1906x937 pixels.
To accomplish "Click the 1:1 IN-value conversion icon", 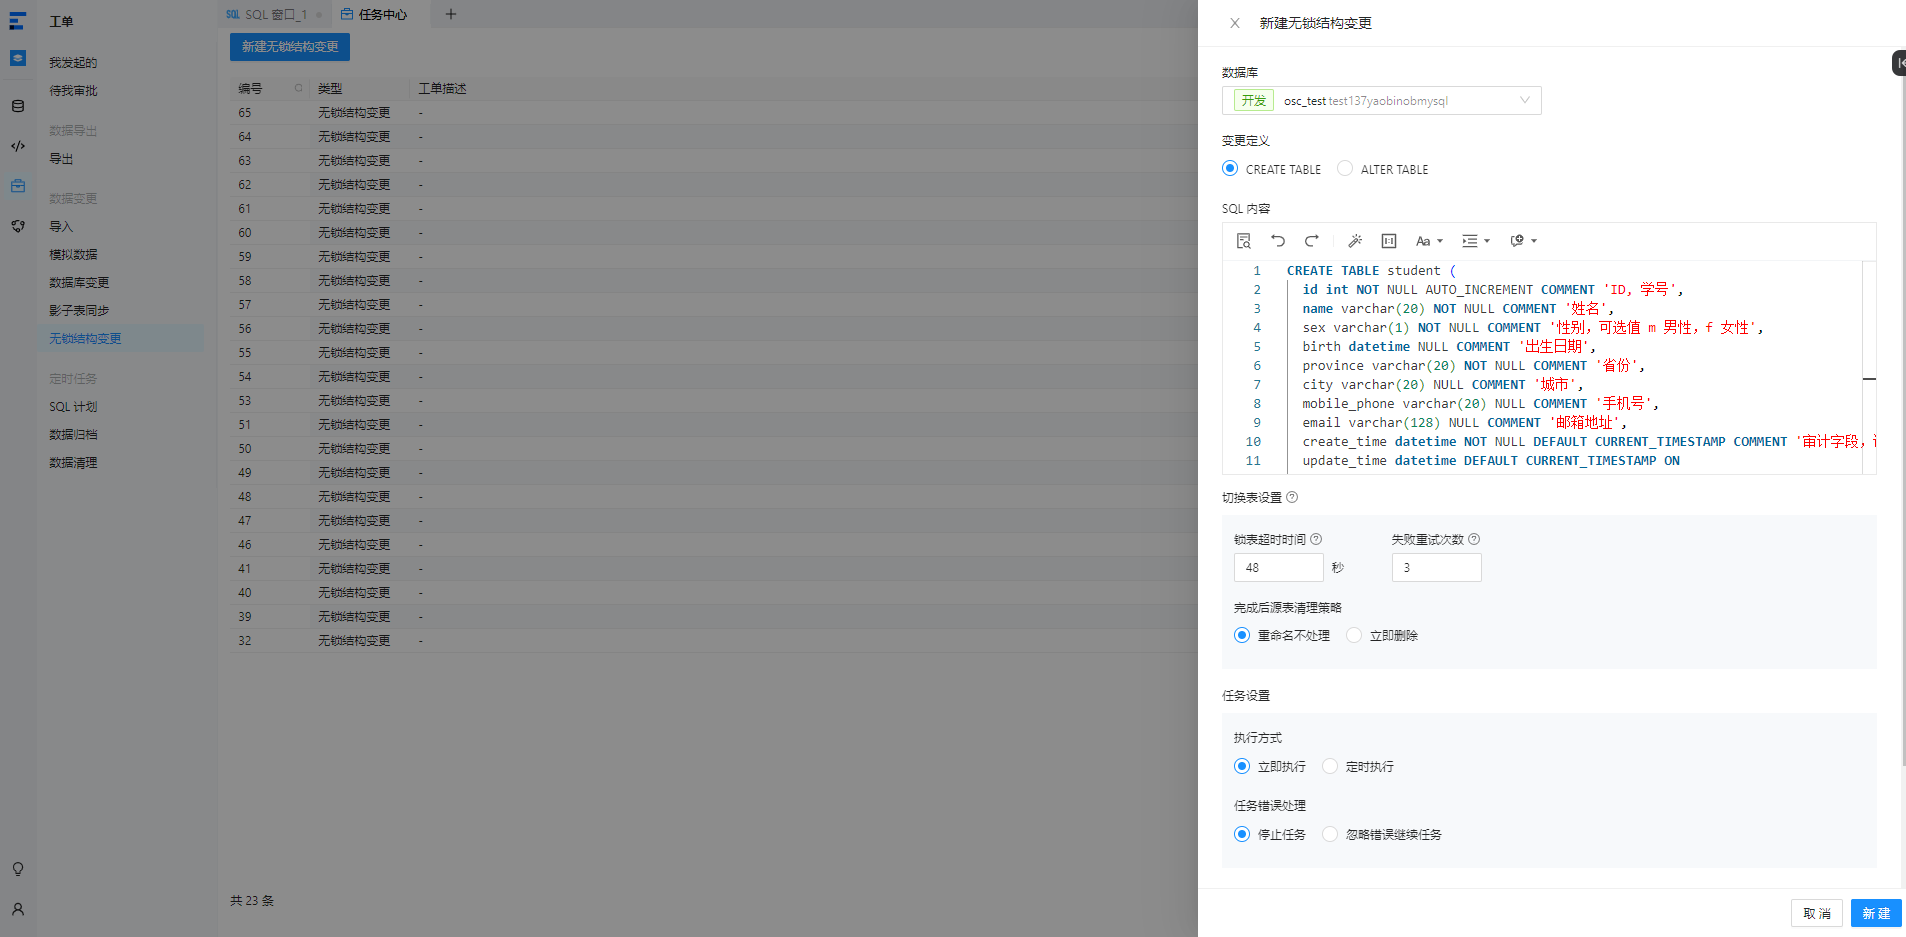I will (1389, 241).
